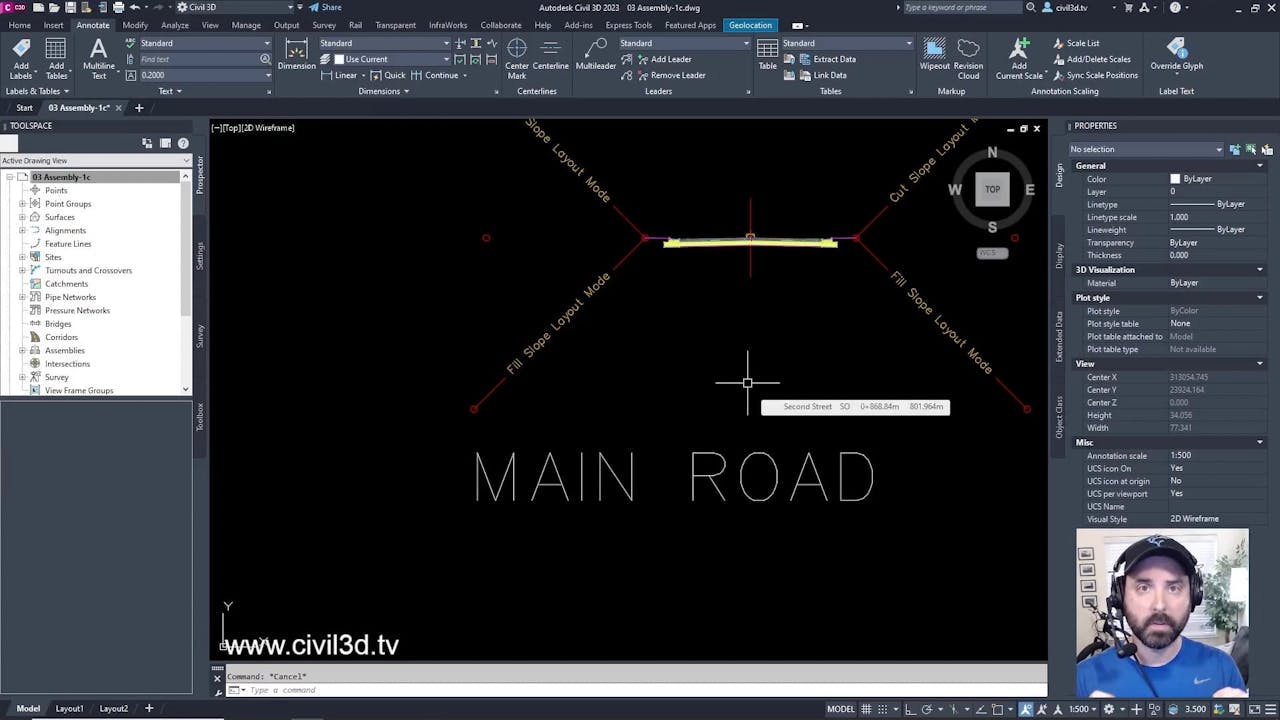Switch to the Annotate ribbon tab
Viewport: 1280px width, 720px height.
click(93, 25)
